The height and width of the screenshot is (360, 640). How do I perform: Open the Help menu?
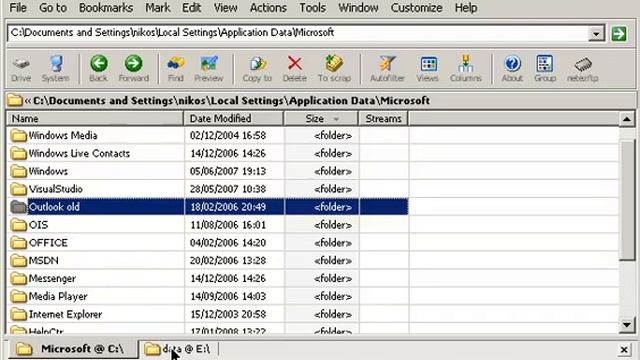(x=466, y=8)
